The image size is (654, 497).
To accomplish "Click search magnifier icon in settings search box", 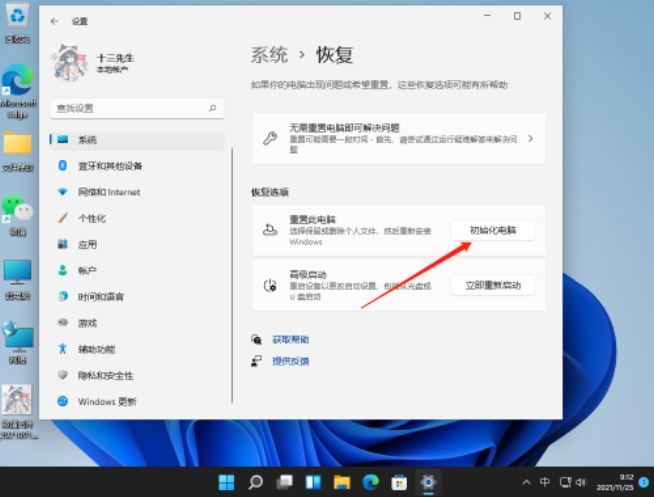I will (212, 107).
